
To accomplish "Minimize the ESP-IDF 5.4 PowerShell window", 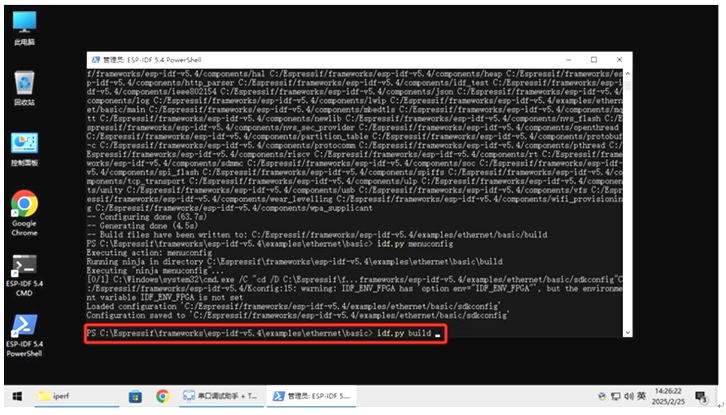I will (569, 60).
